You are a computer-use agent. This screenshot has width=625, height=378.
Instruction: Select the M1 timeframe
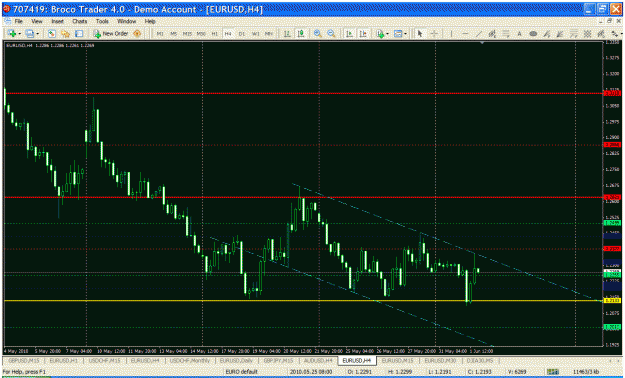coord(160,34)
